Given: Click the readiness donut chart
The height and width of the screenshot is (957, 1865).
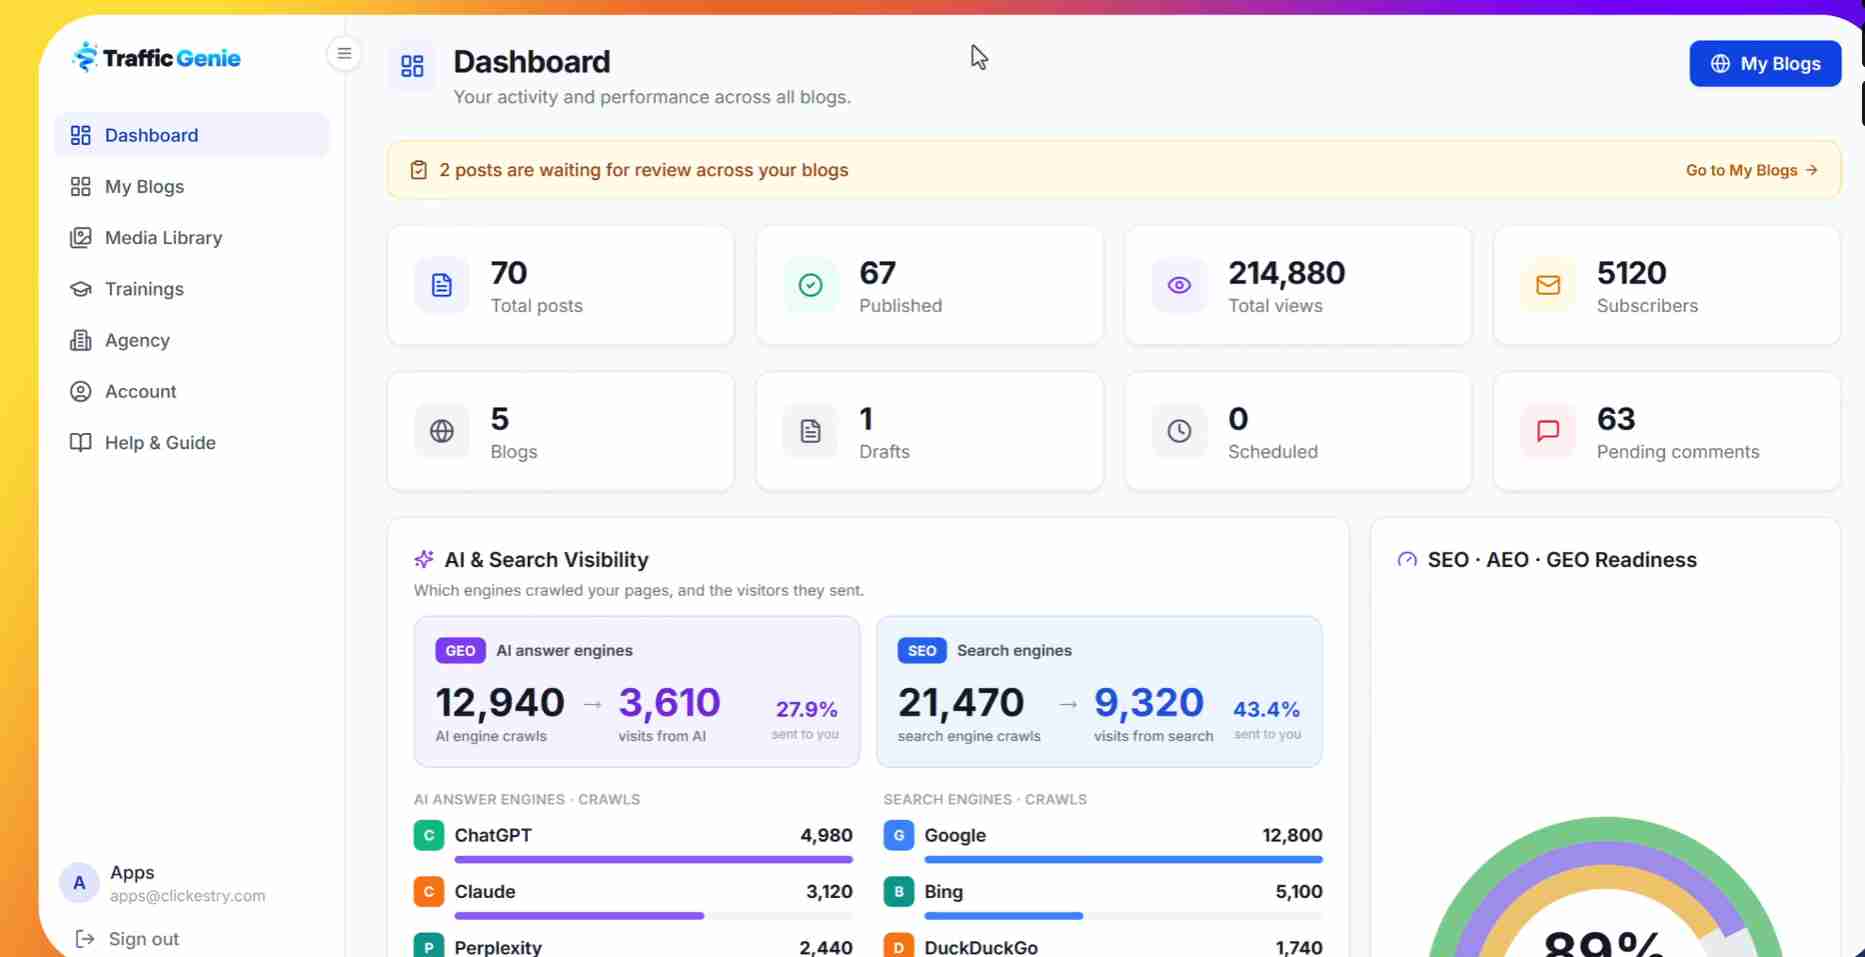Looking at the screenshot, I should (1605, 888).
